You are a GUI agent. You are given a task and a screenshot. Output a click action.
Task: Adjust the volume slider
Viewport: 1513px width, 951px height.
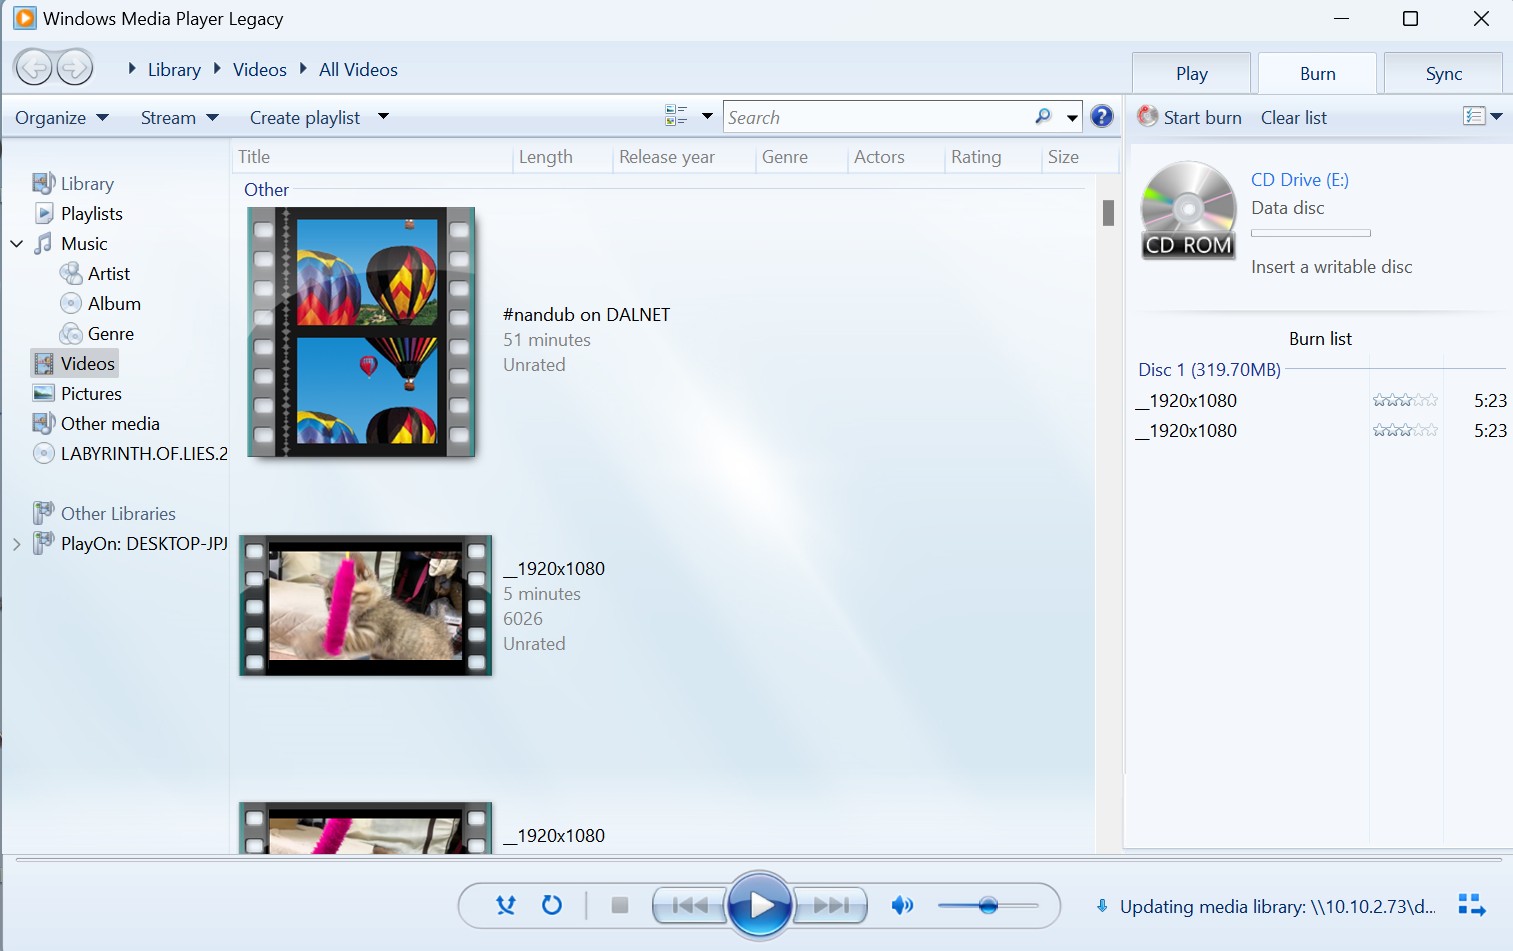pos(989,905)
